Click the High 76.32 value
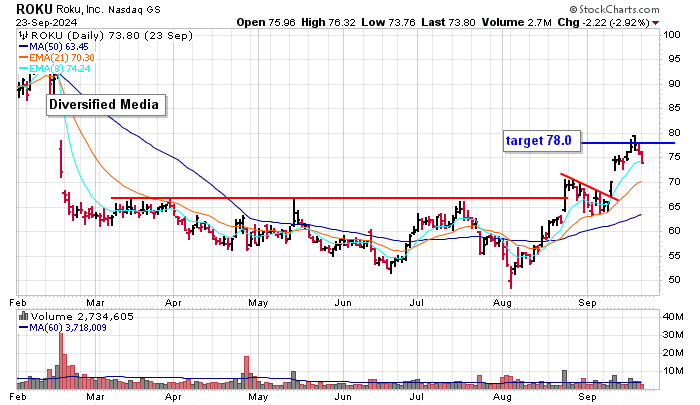The width and height of the screenshot is (700, 405). coord(328,22)
